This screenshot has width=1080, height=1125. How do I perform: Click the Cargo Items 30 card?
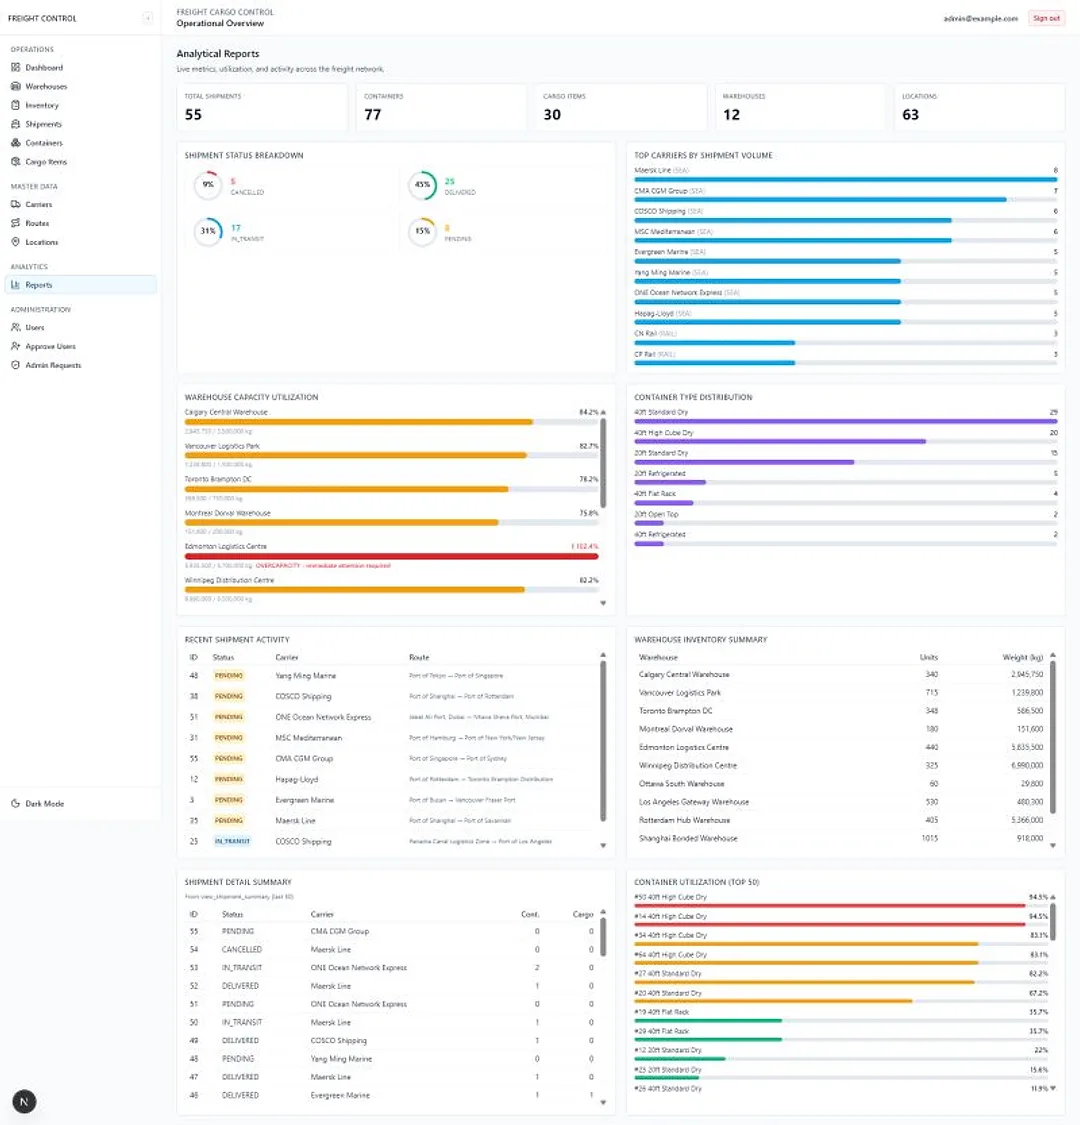621,108
